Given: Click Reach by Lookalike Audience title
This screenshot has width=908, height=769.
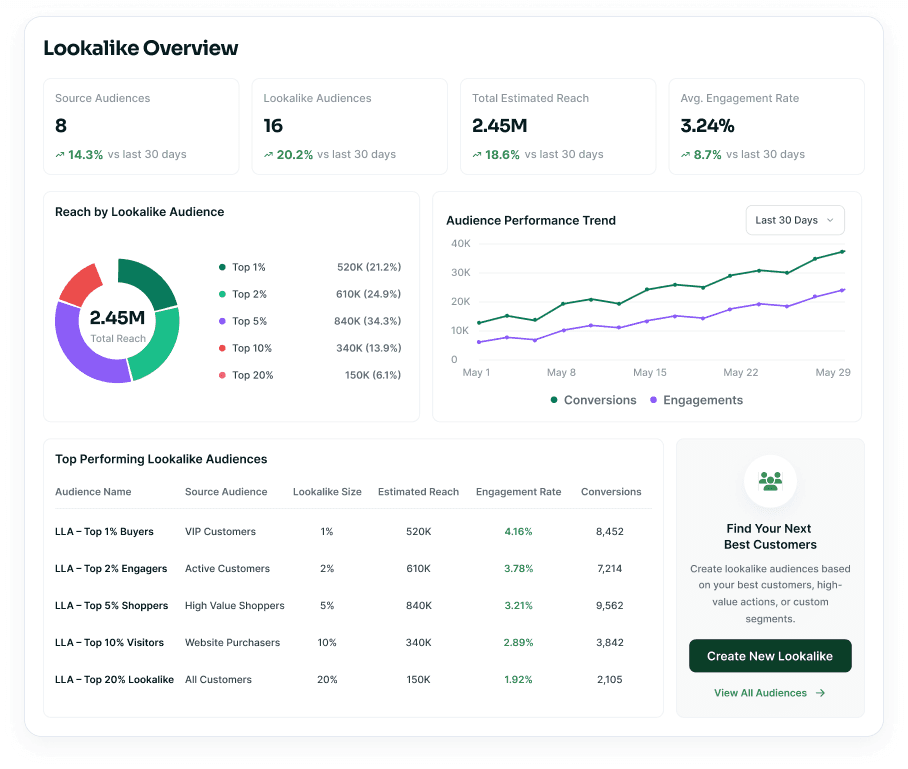Looking at the screenshot, I should click(140, 212).
